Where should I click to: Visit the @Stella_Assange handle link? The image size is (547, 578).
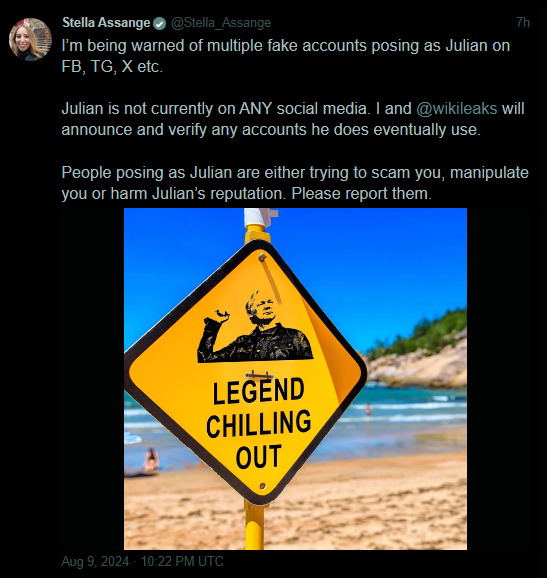[221, 23]
